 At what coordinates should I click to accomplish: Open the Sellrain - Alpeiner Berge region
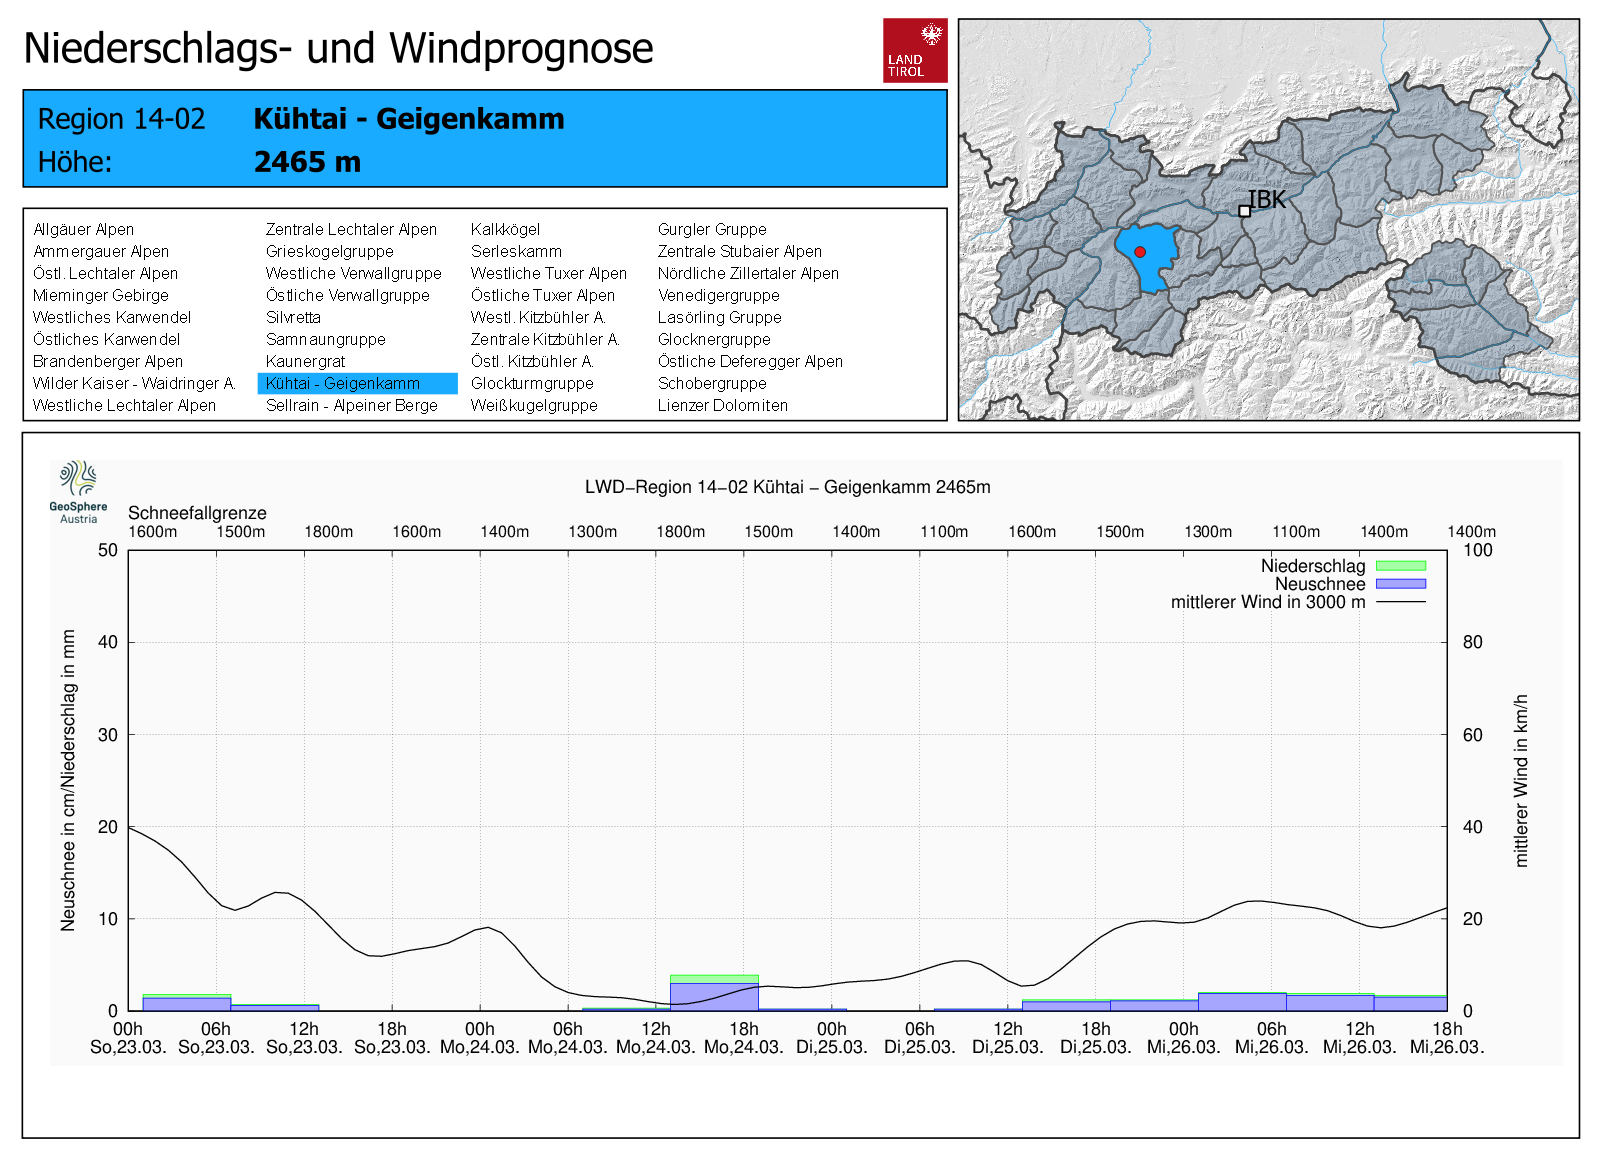pos(351,406)
